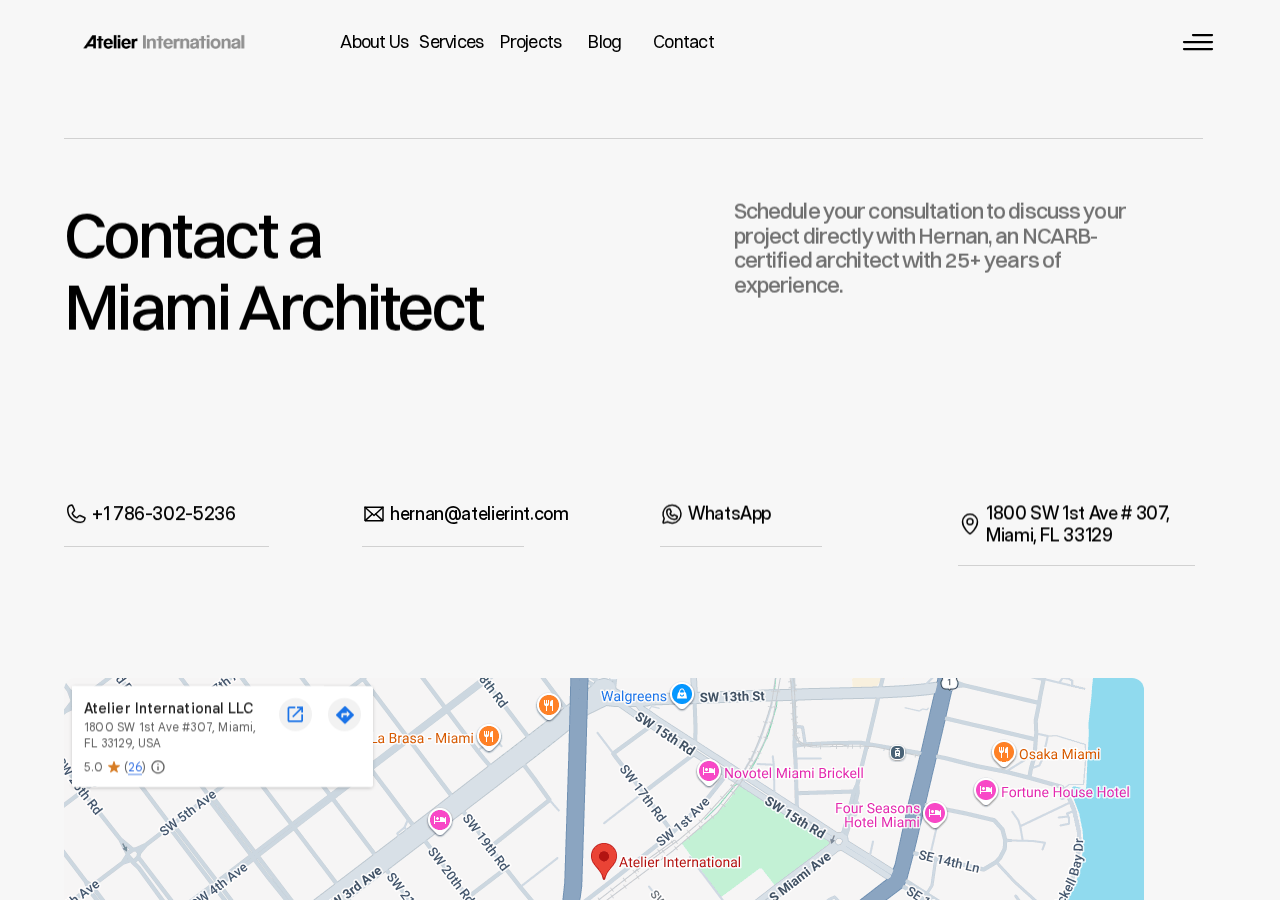The image size is (1280, 900).
Task: Click the WhatsApp logo icon
Action: (x=672, y=514)
